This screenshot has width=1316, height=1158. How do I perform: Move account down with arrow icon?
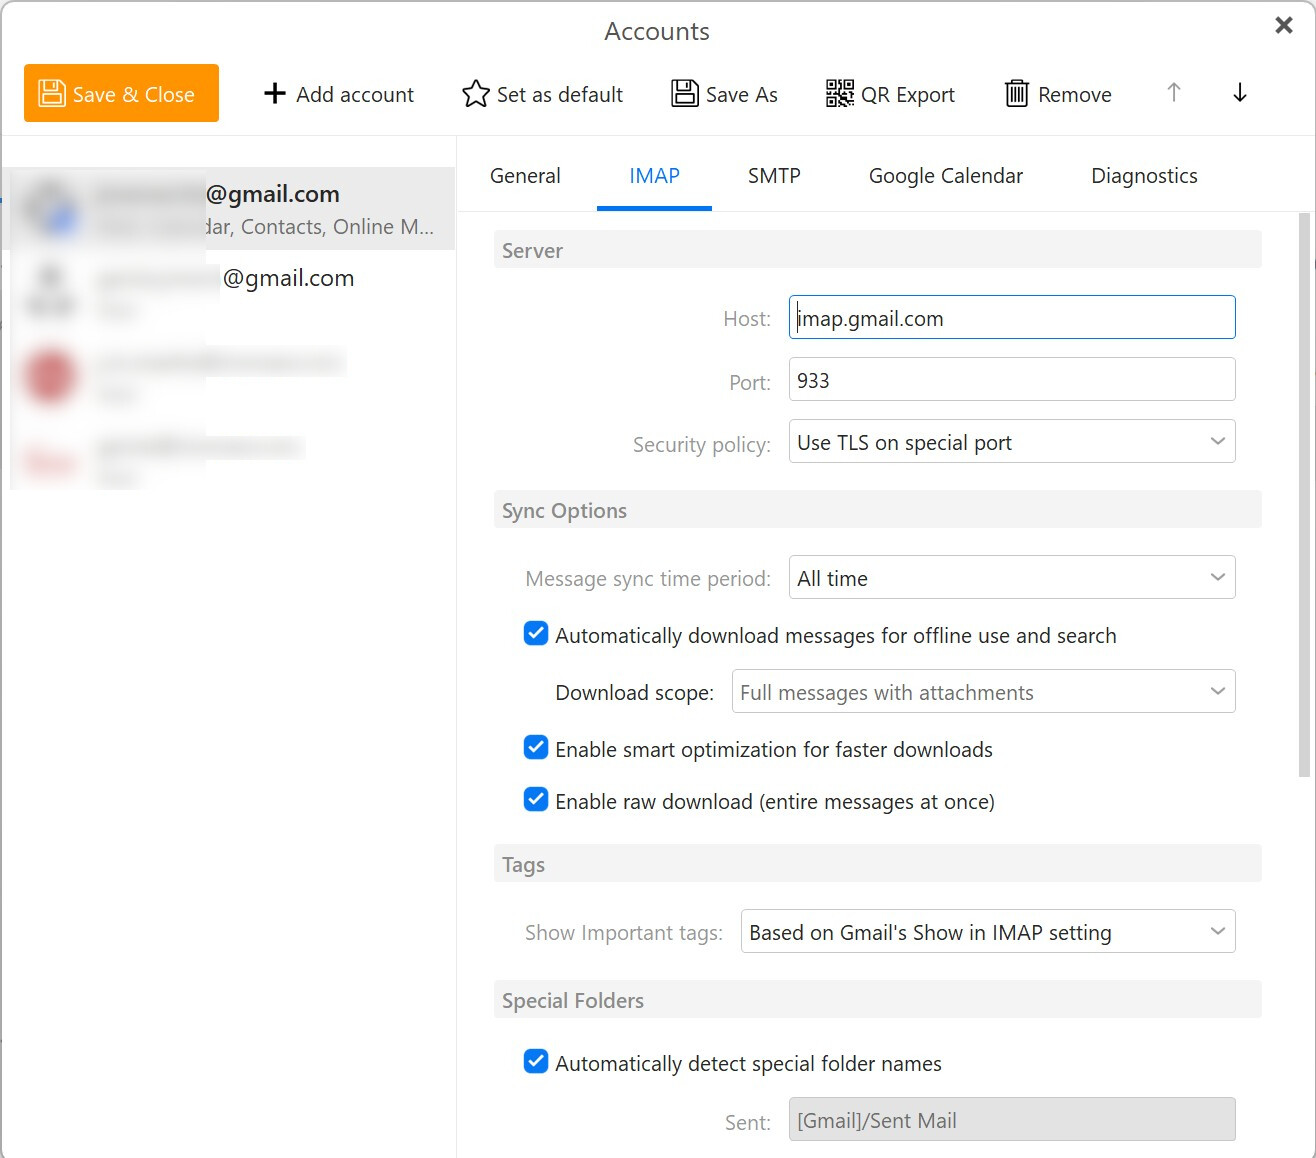[1239, 93]
